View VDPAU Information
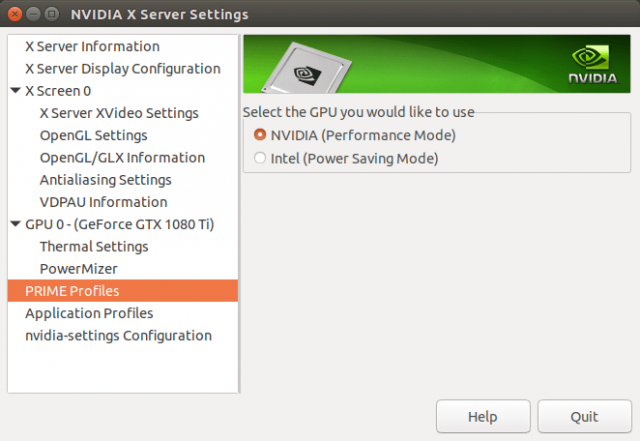This screenshot has width=640, height=441. pos(103,202)
